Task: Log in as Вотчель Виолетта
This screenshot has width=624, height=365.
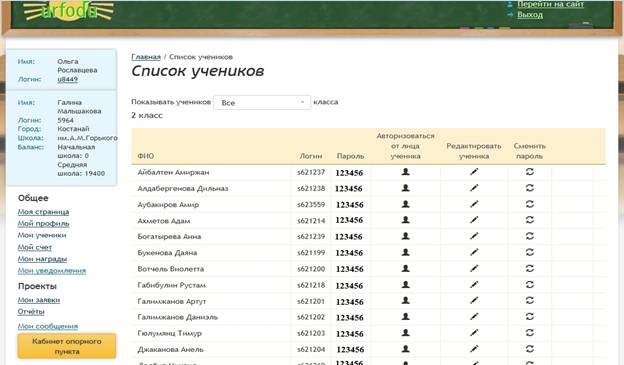Action: tap(405, 269)
